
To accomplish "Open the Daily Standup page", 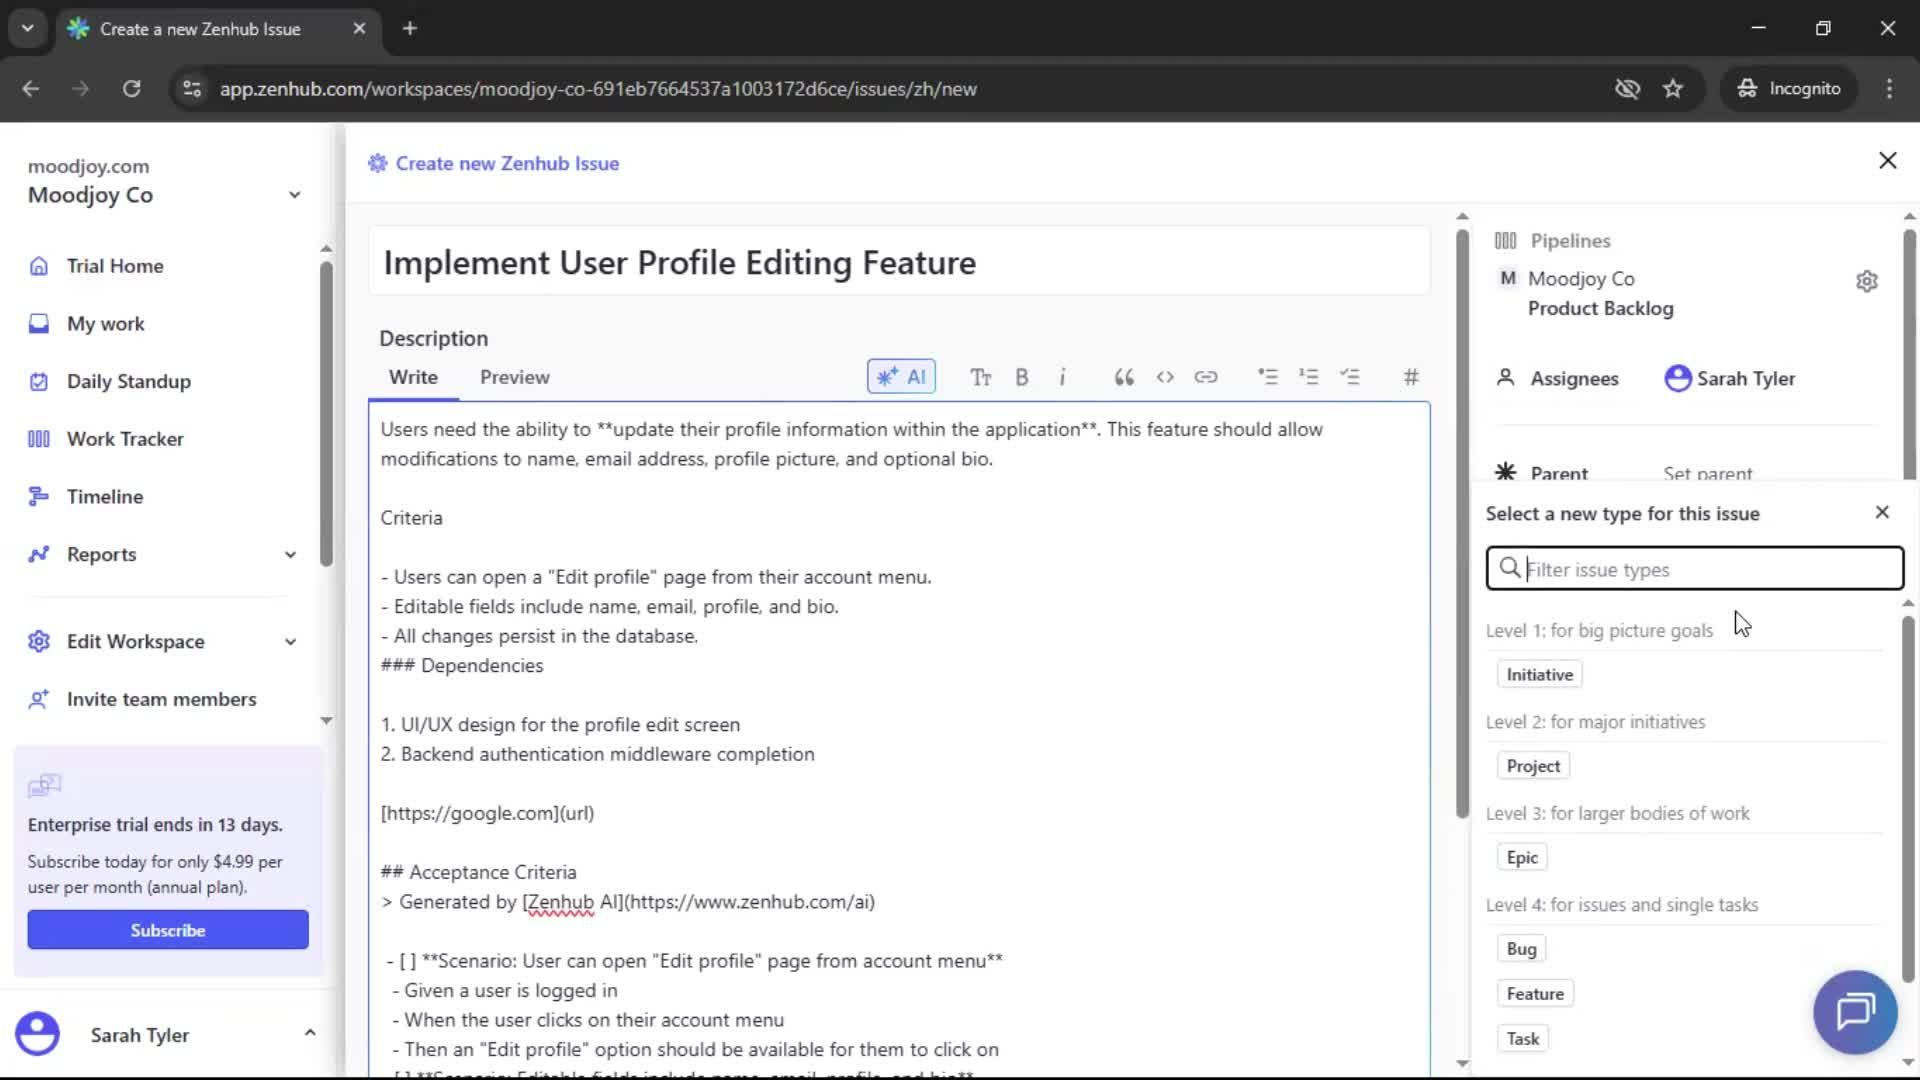I will 128,381.
